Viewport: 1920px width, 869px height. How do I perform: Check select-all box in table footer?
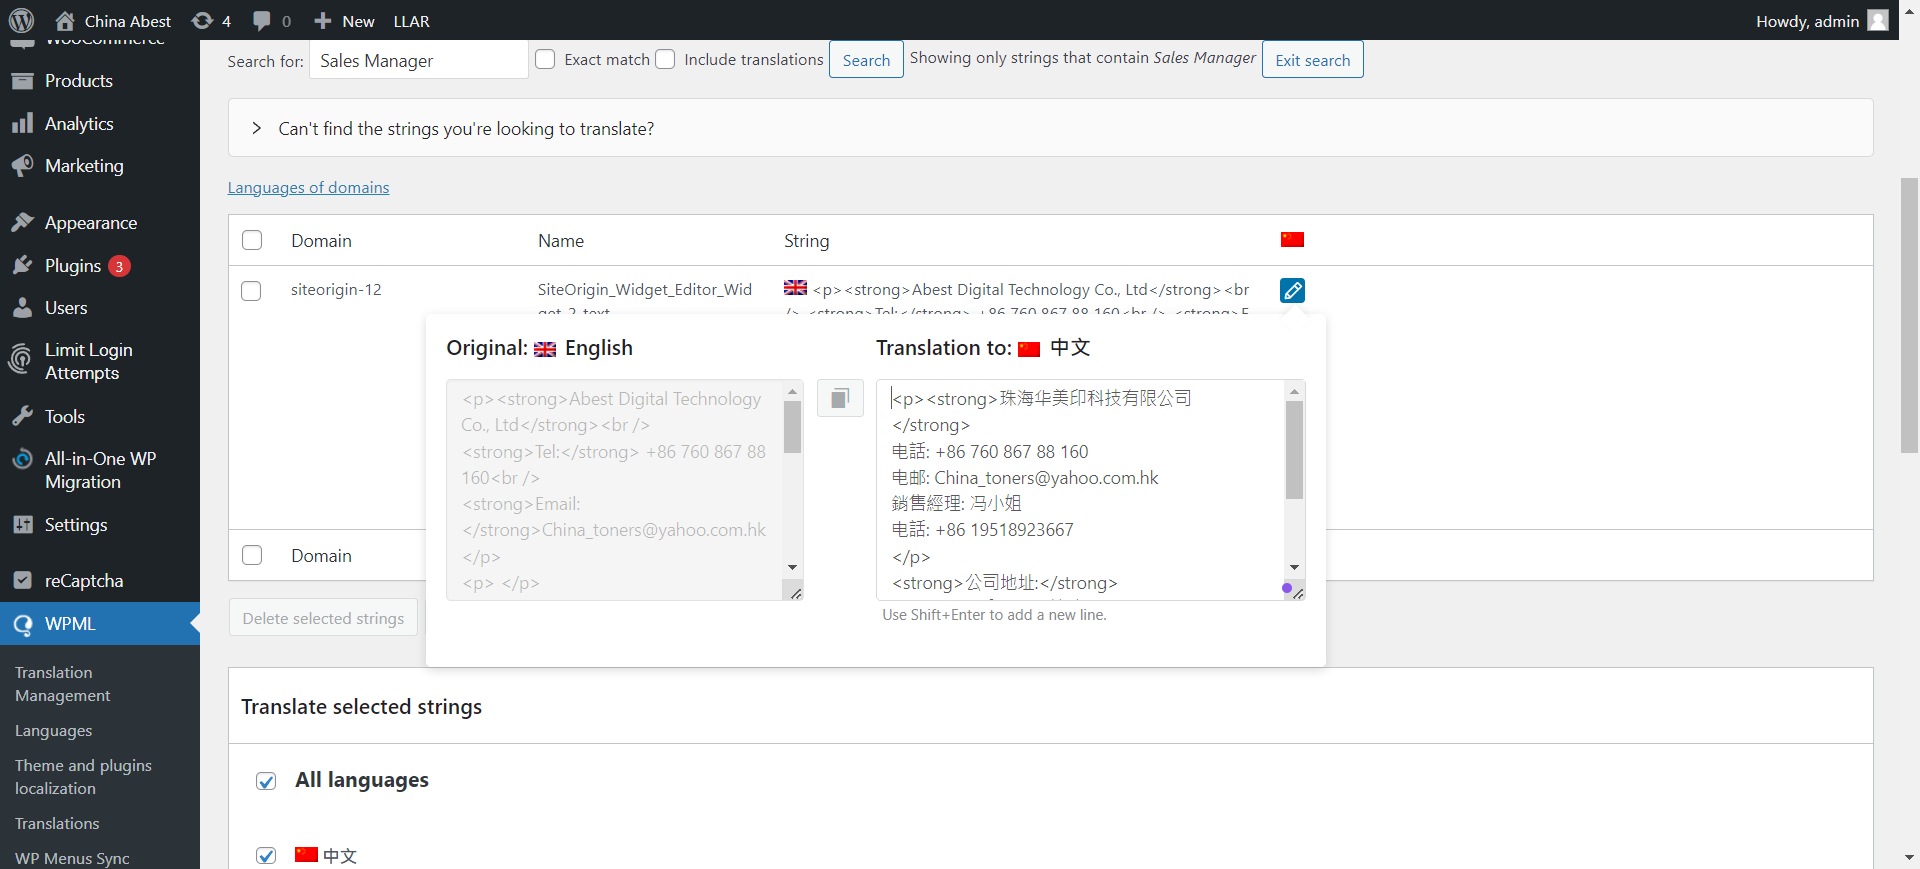pyautogui.click(x=252, y=555)
